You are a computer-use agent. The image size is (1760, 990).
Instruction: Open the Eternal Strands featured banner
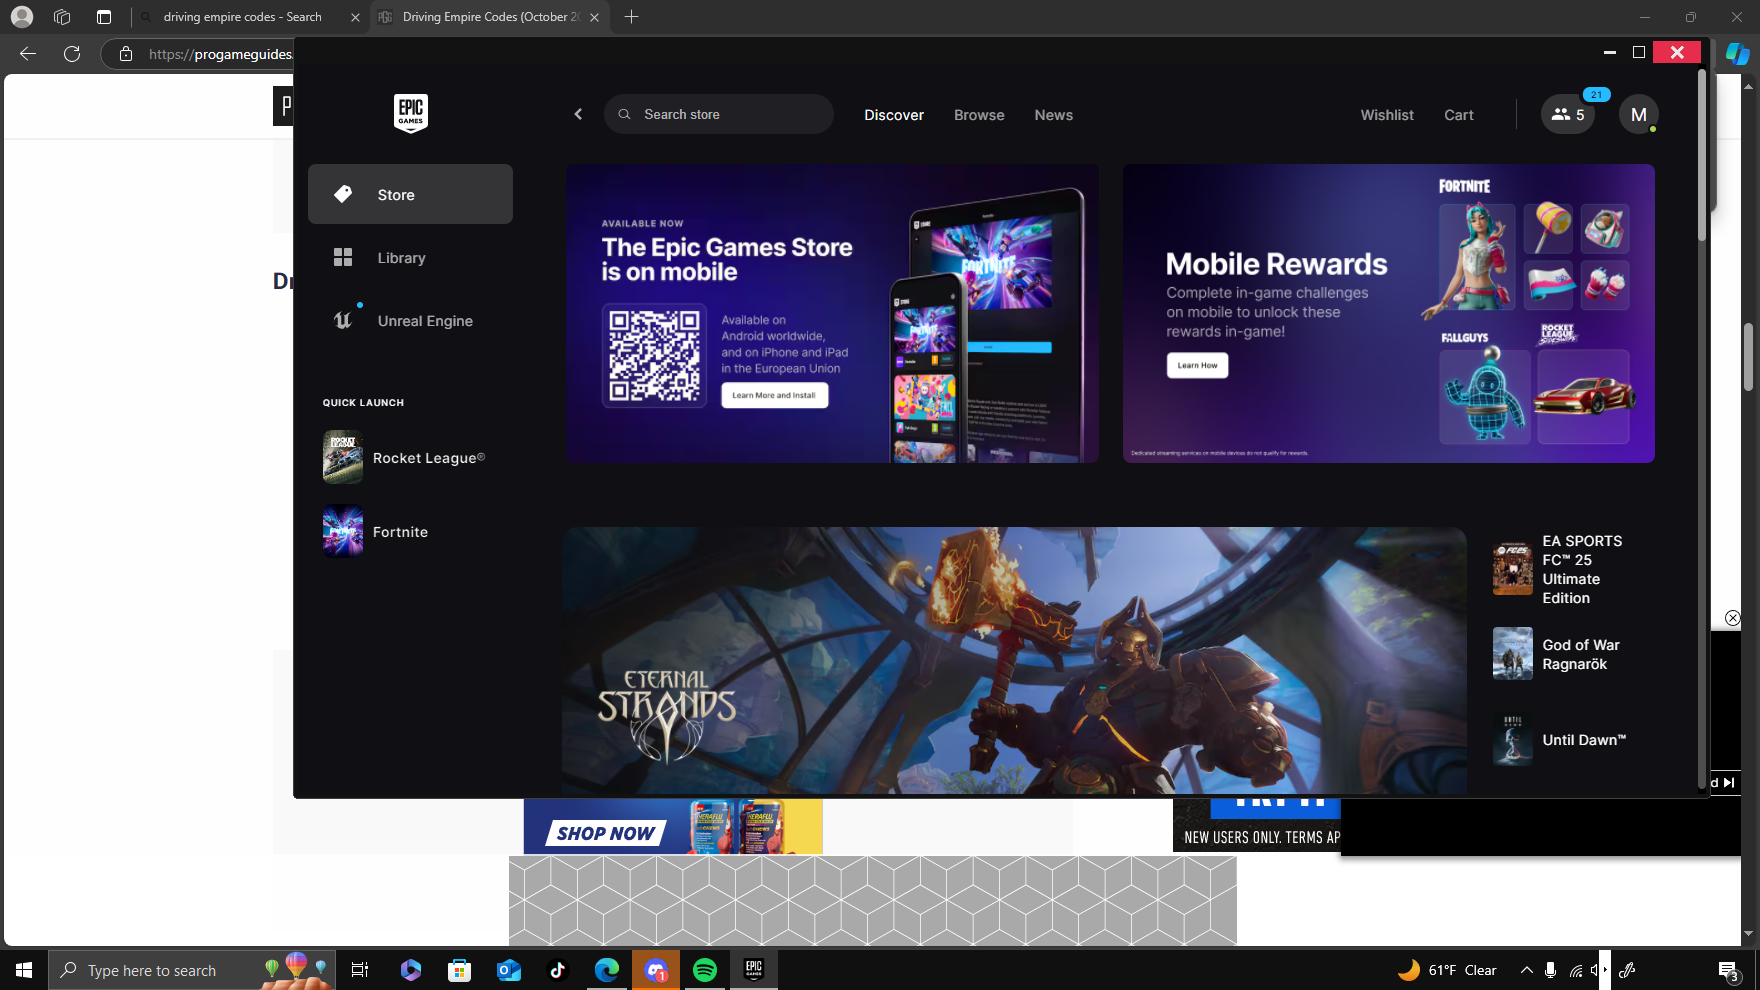(x=1013, y=661)
